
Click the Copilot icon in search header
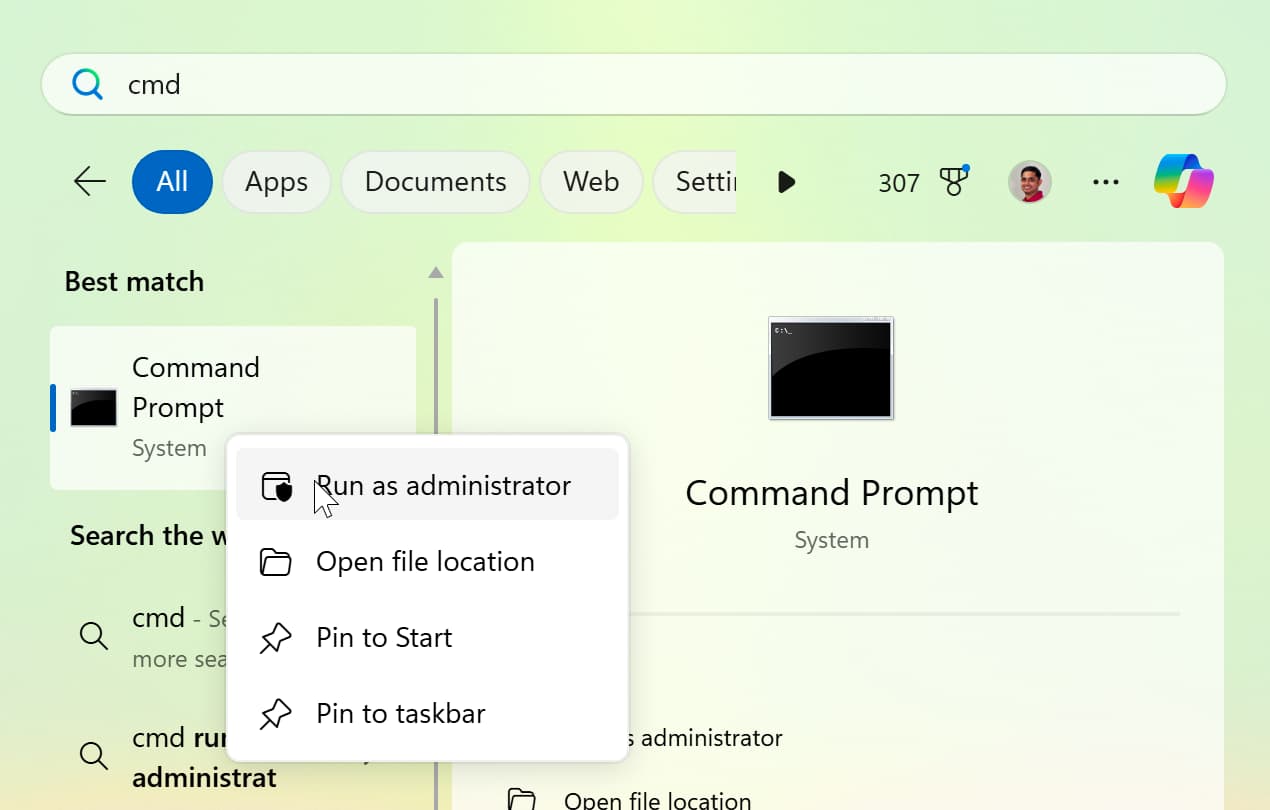tap(1183, 181)
